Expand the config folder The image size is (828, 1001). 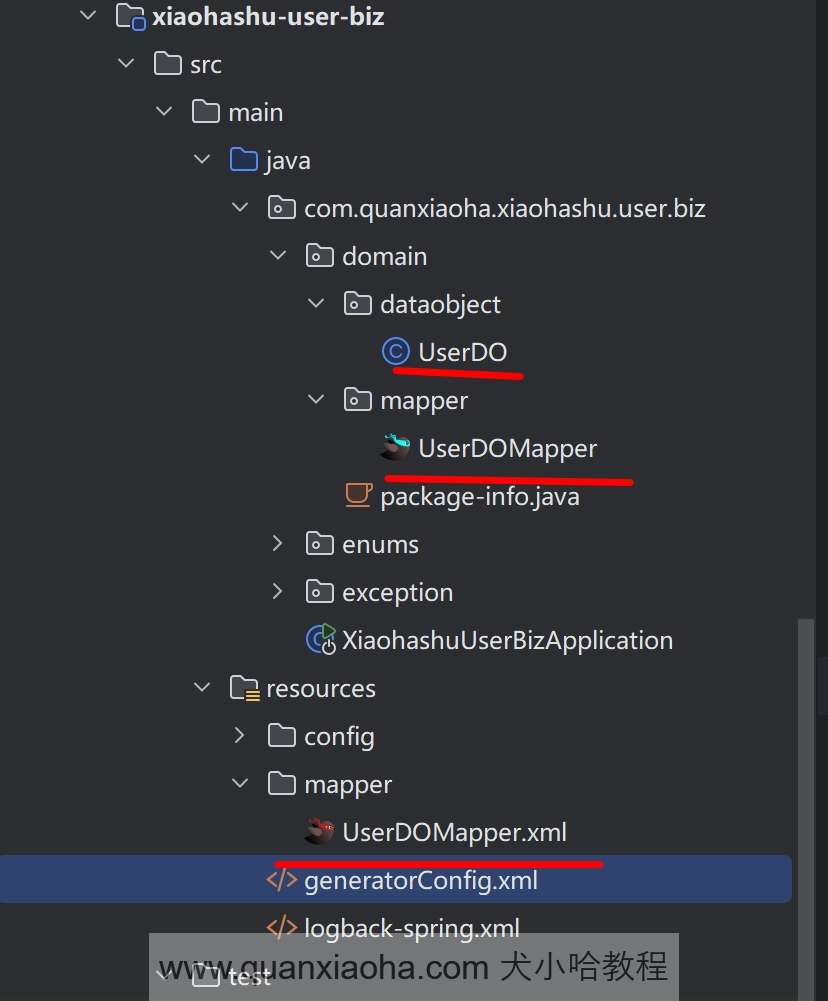point(240,736)
